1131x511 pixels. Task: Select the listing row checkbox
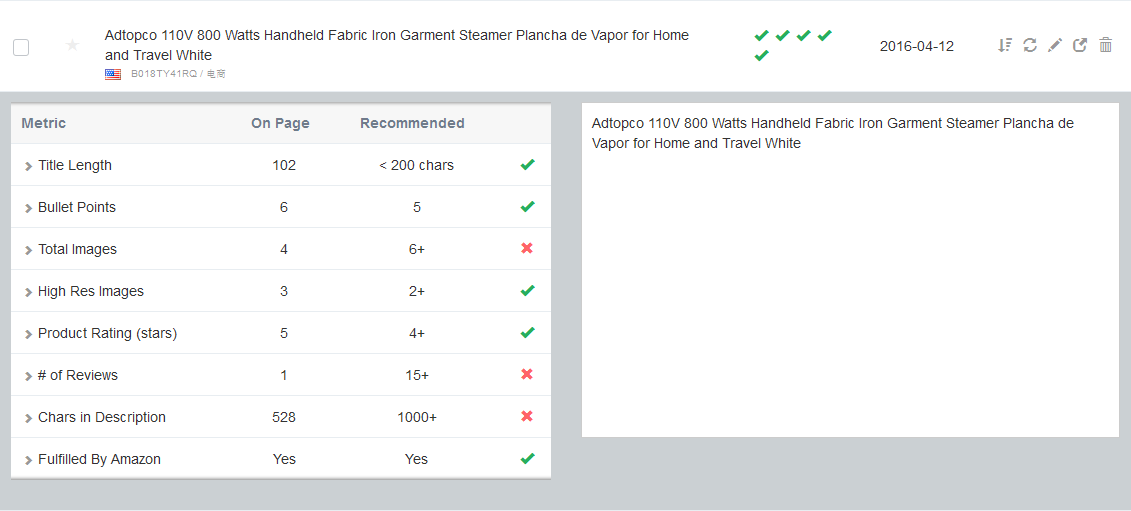tap(21, 48)
